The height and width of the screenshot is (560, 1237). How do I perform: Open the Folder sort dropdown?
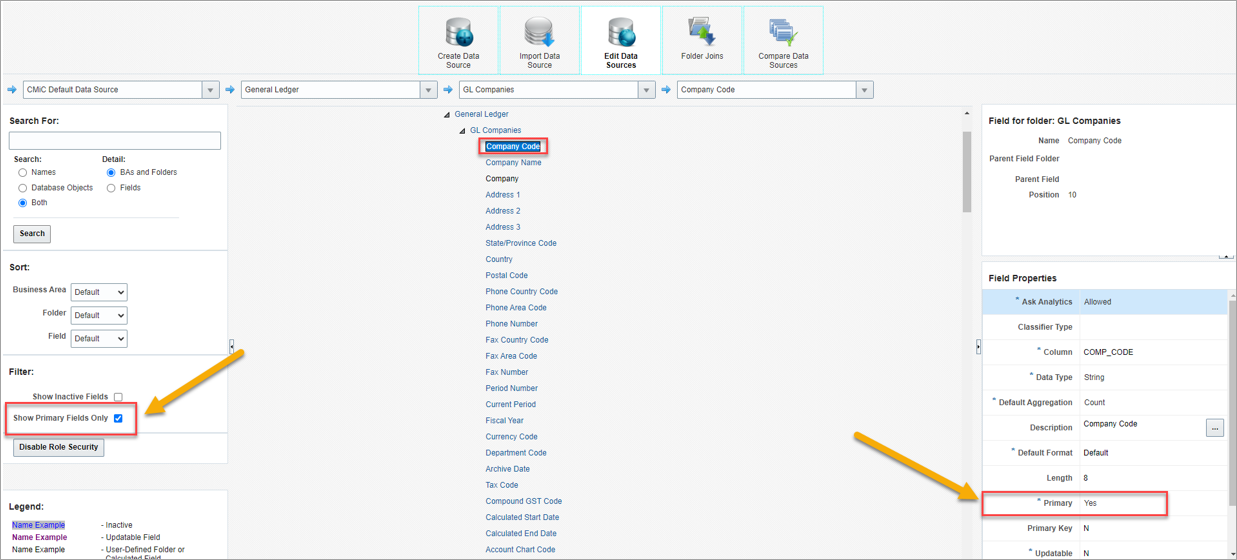point(99,315)
